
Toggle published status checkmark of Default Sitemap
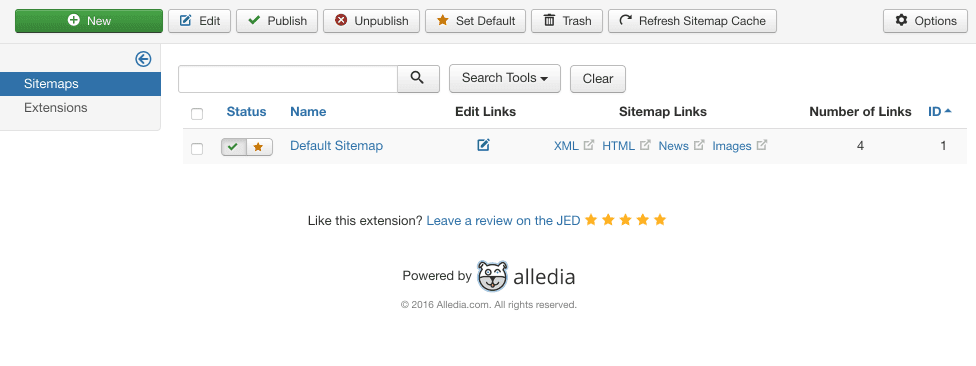coord(233,147)
